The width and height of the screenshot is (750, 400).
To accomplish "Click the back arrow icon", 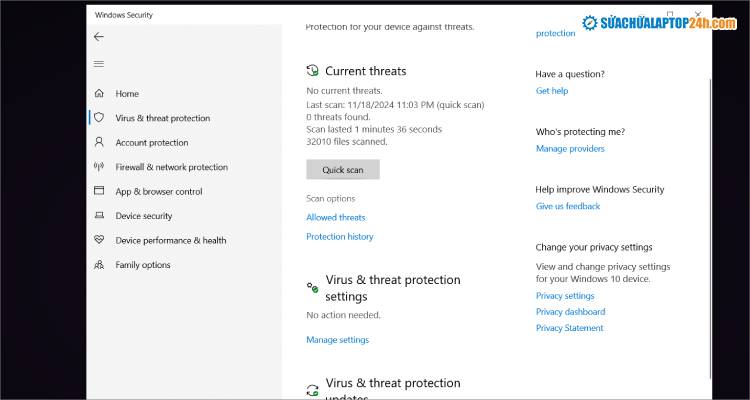I will [98, 37].
